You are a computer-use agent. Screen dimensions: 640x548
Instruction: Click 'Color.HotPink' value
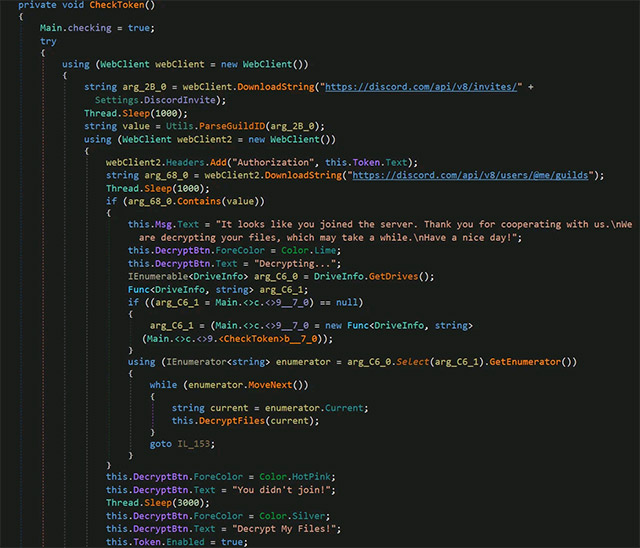[x=297, y=477]
